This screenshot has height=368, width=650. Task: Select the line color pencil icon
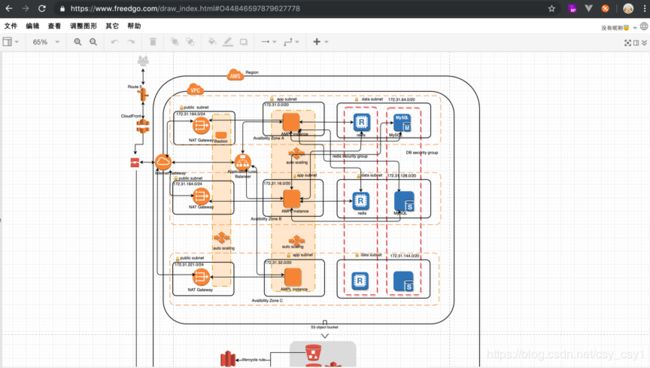[x=228, y=42]
